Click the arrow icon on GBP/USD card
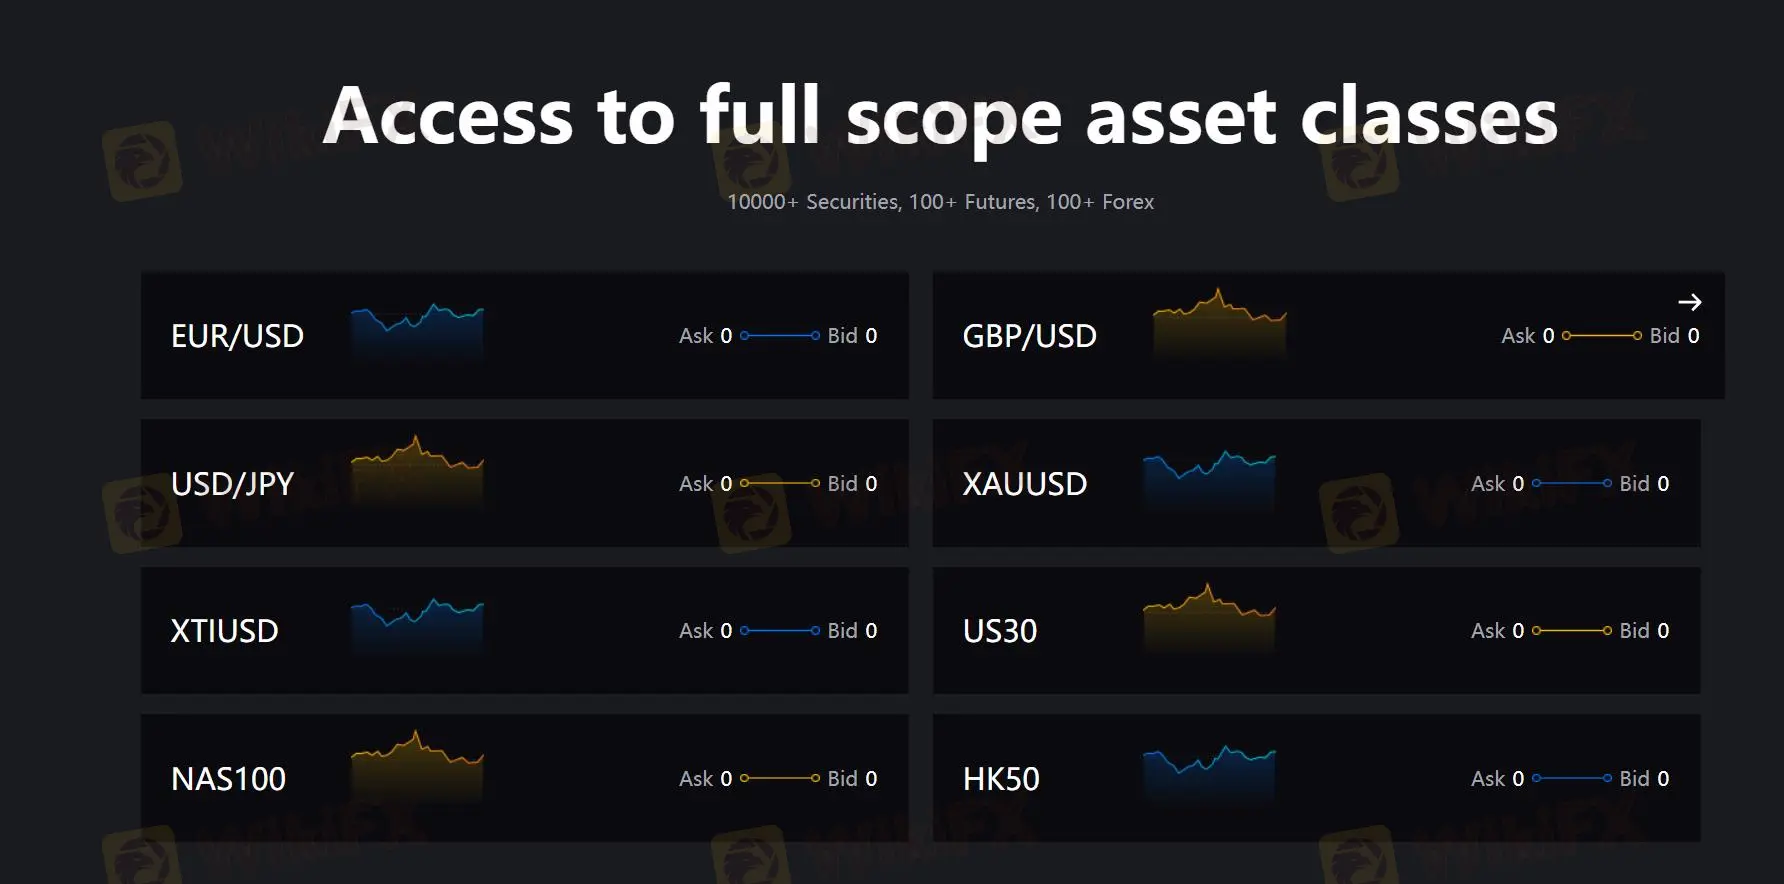 1689,302
